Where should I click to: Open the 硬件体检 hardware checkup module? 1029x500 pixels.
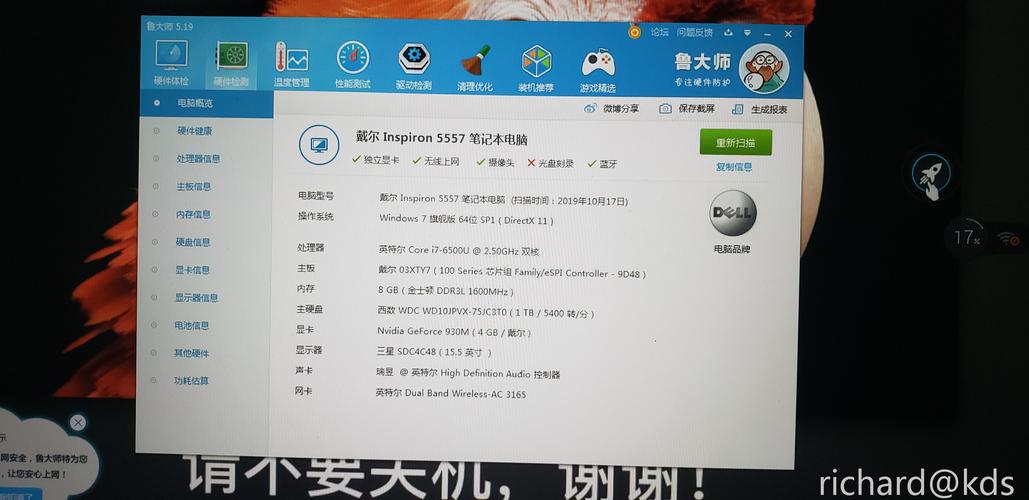[x=171, y=64]
